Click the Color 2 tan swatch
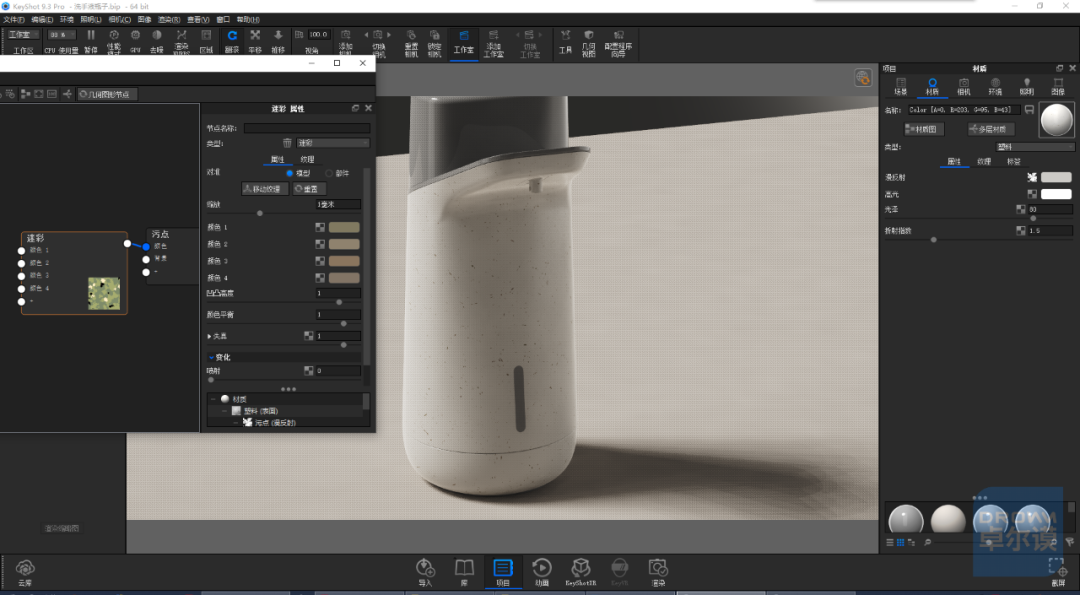 [x=344, y=244]
